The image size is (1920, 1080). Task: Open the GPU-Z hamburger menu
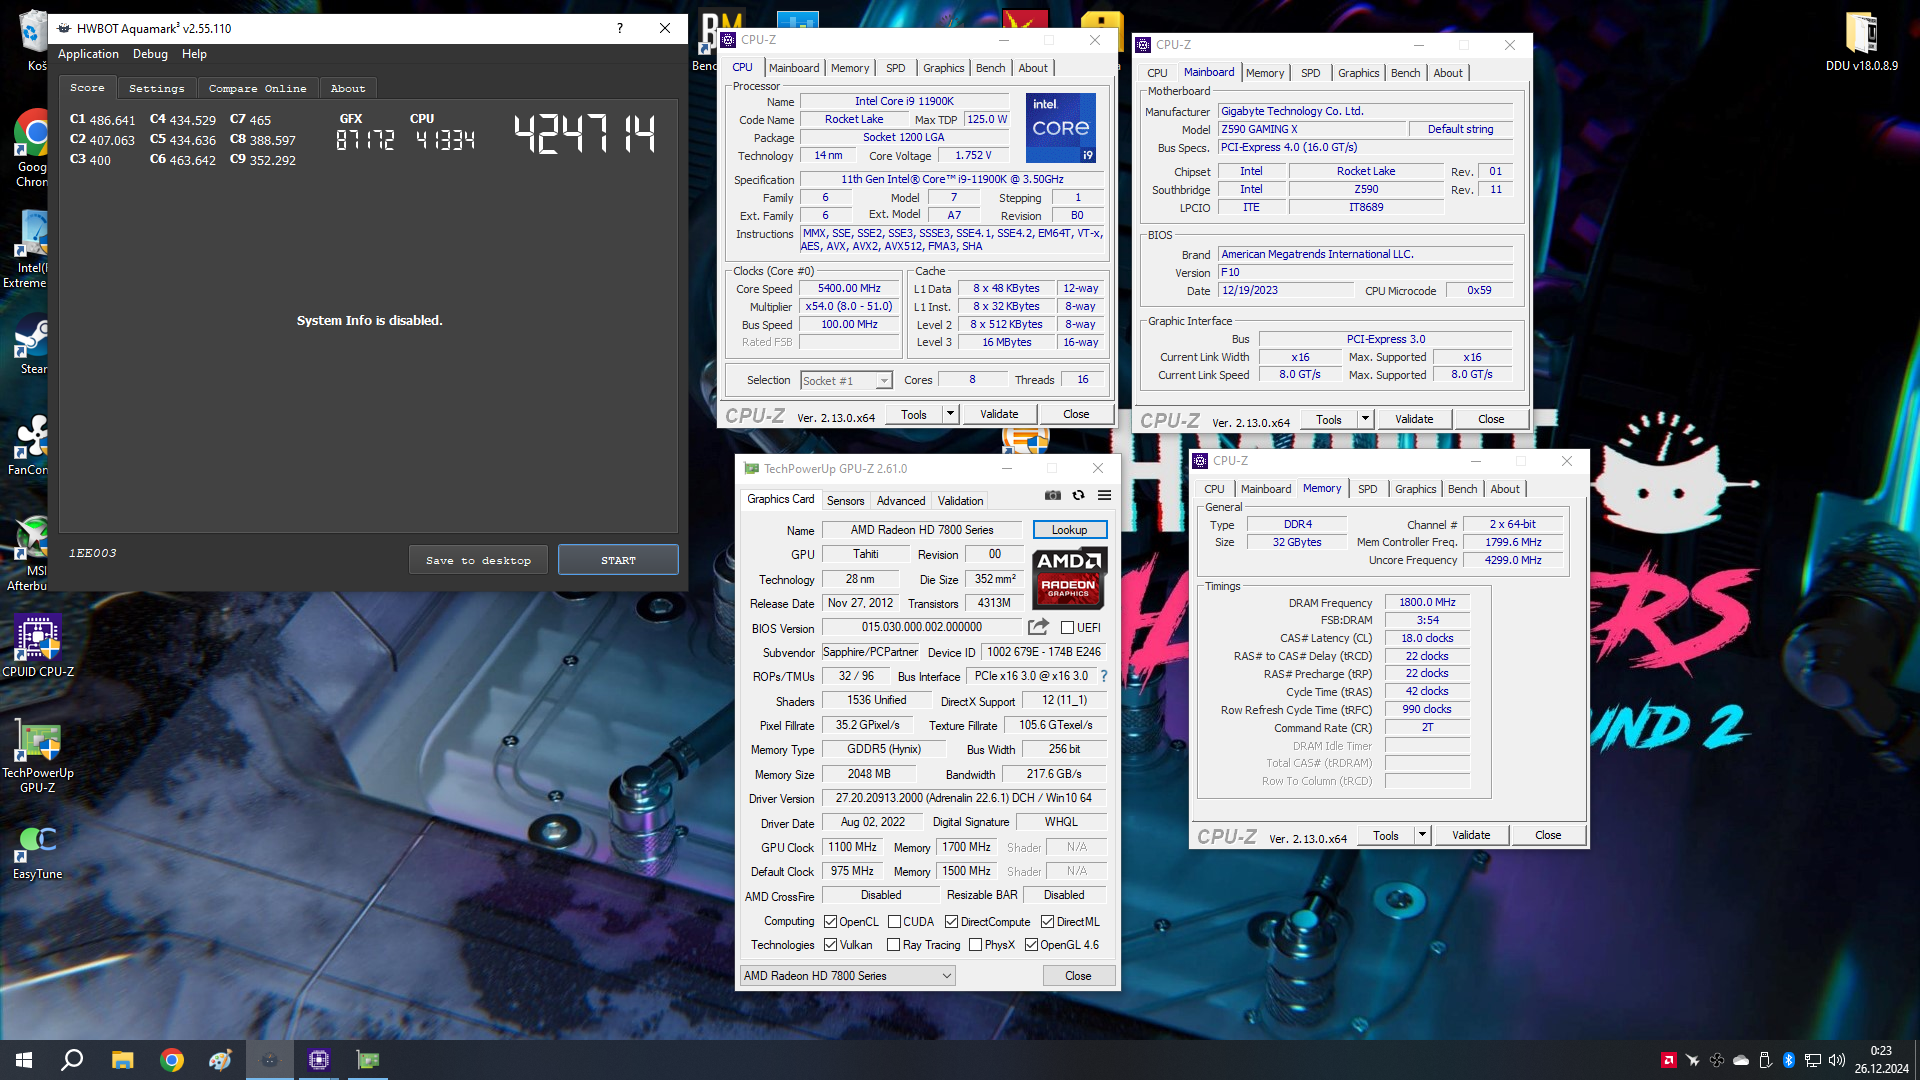1104,495
